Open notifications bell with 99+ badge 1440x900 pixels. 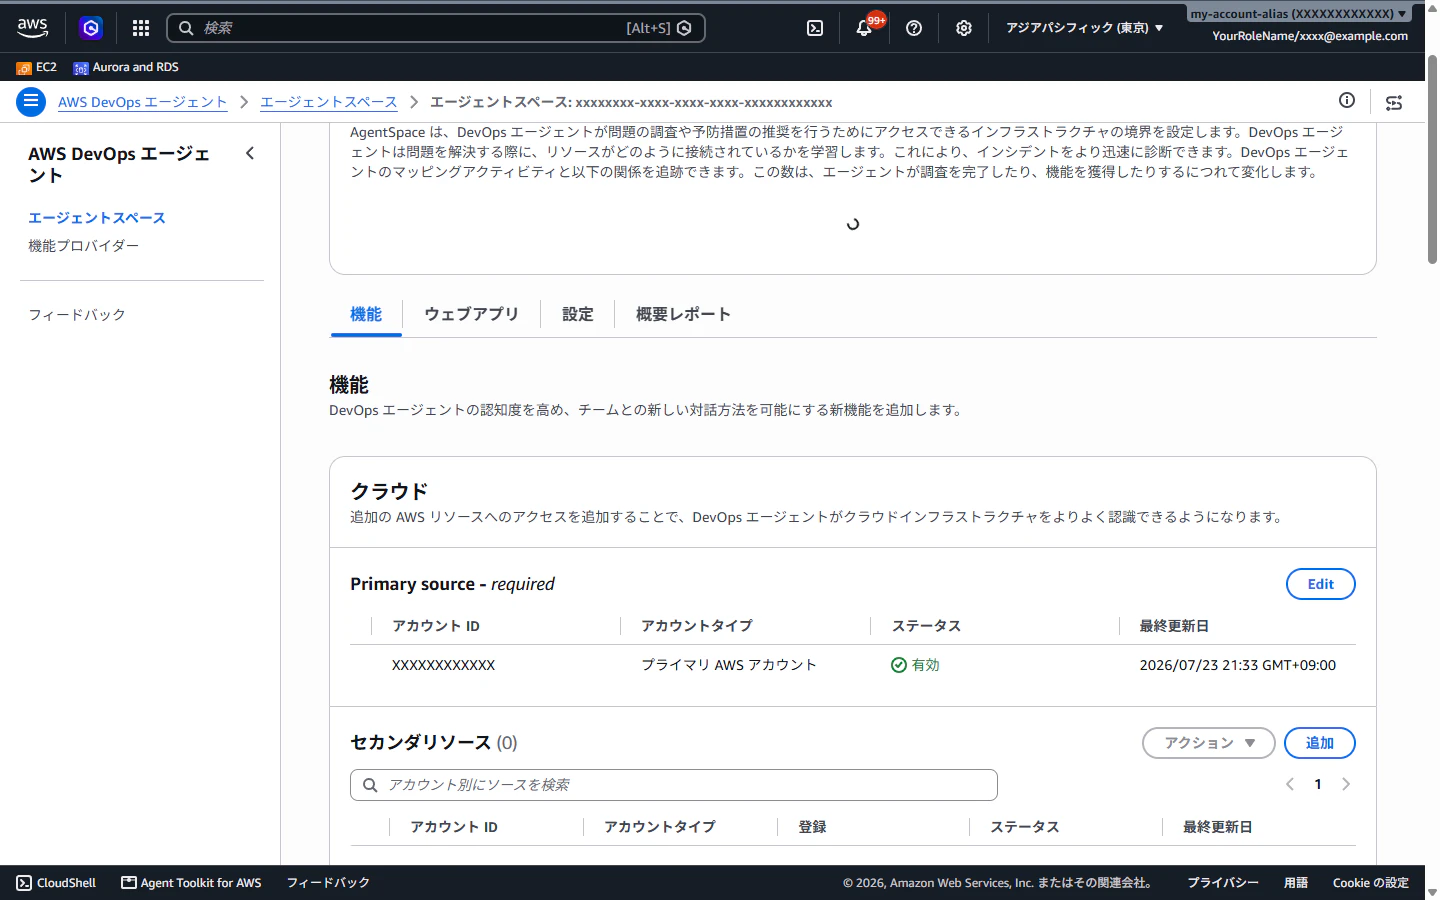(865, 28)
